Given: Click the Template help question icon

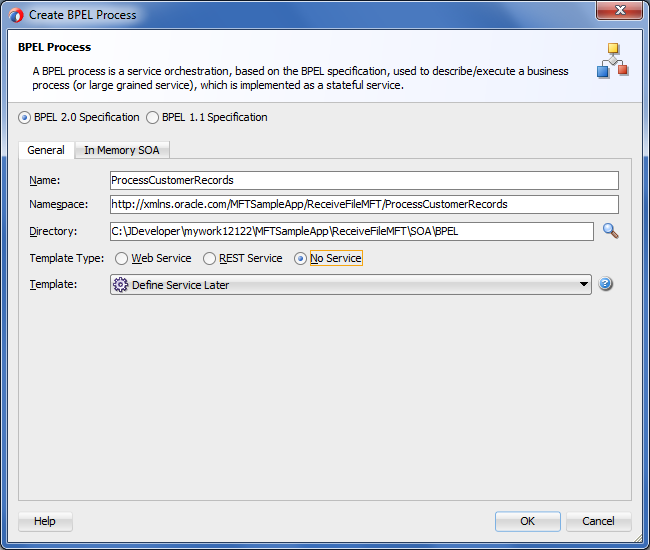Looking at the screenshot, I should [x=605, y=284].
